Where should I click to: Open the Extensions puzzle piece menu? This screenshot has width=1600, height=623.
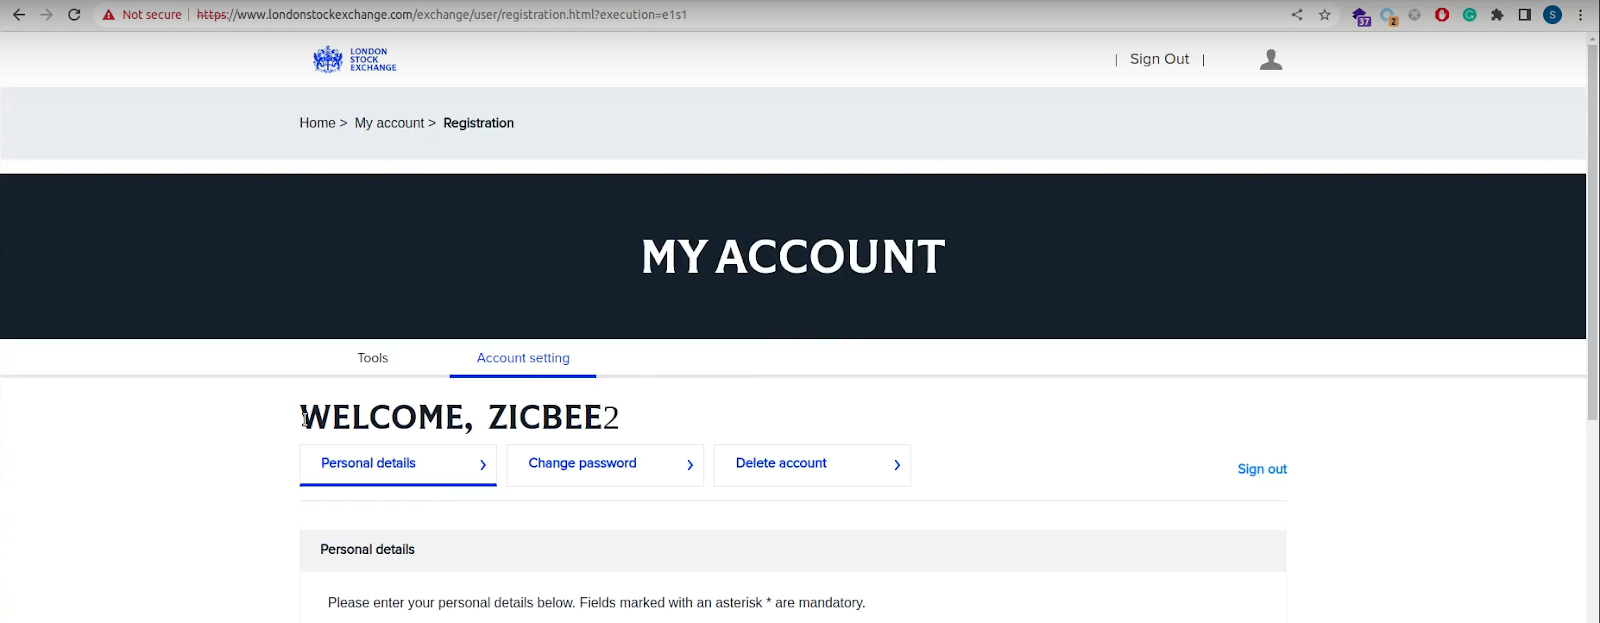point(1497,15)
